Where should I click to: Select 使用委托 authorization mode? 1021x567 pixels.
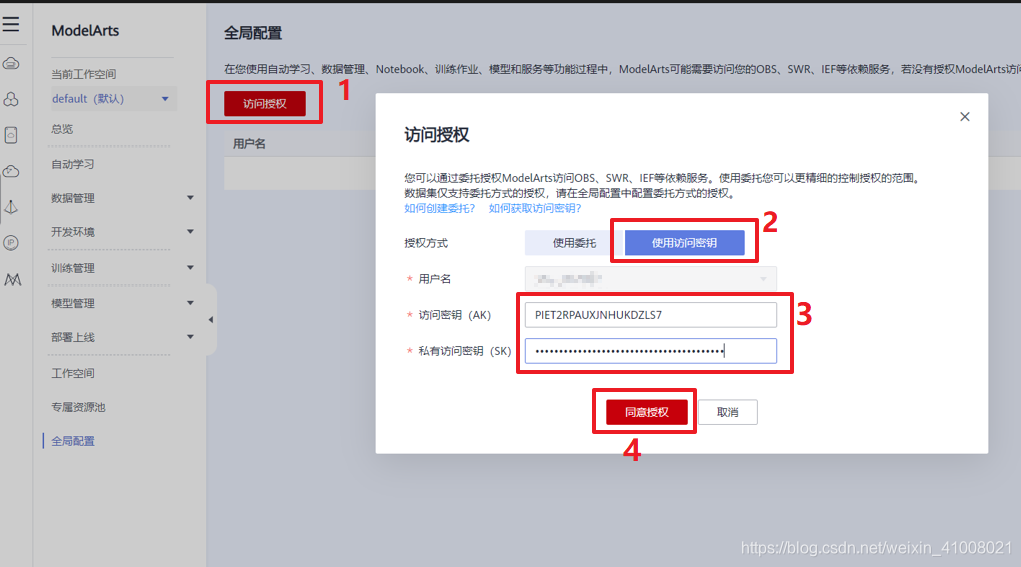pos(574,243)
